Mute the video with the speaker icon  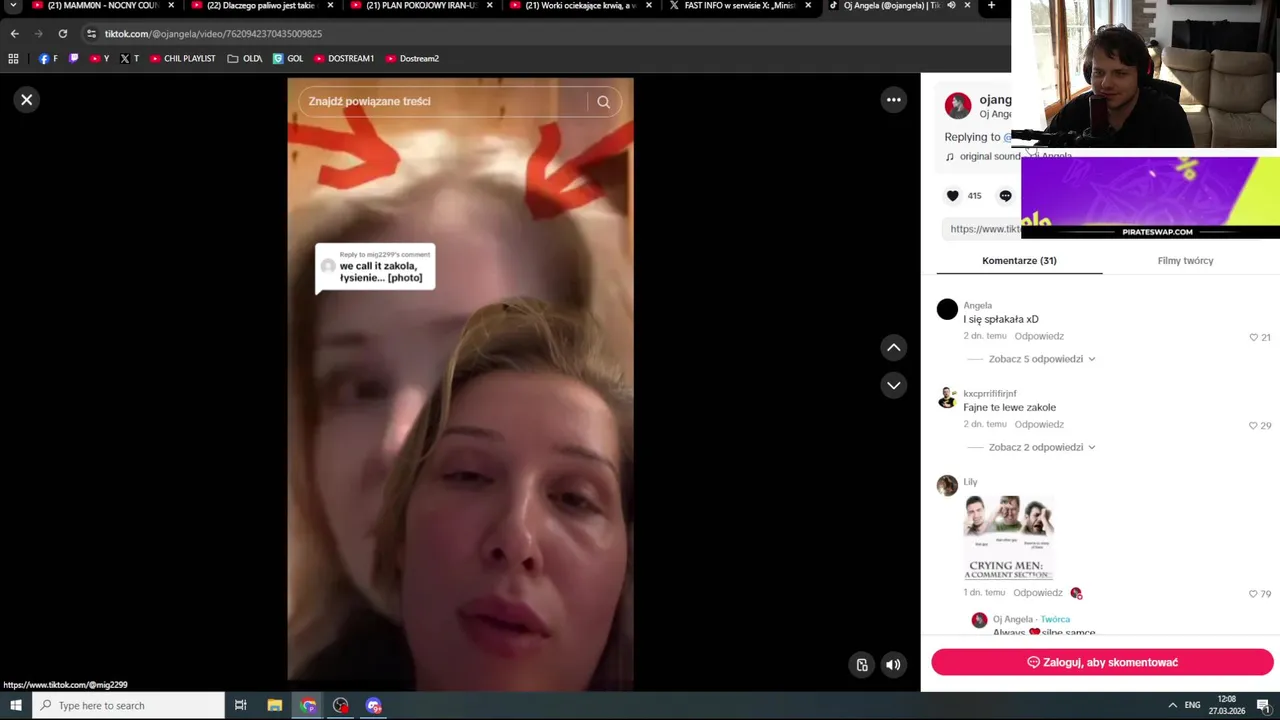tap(893, 665)
